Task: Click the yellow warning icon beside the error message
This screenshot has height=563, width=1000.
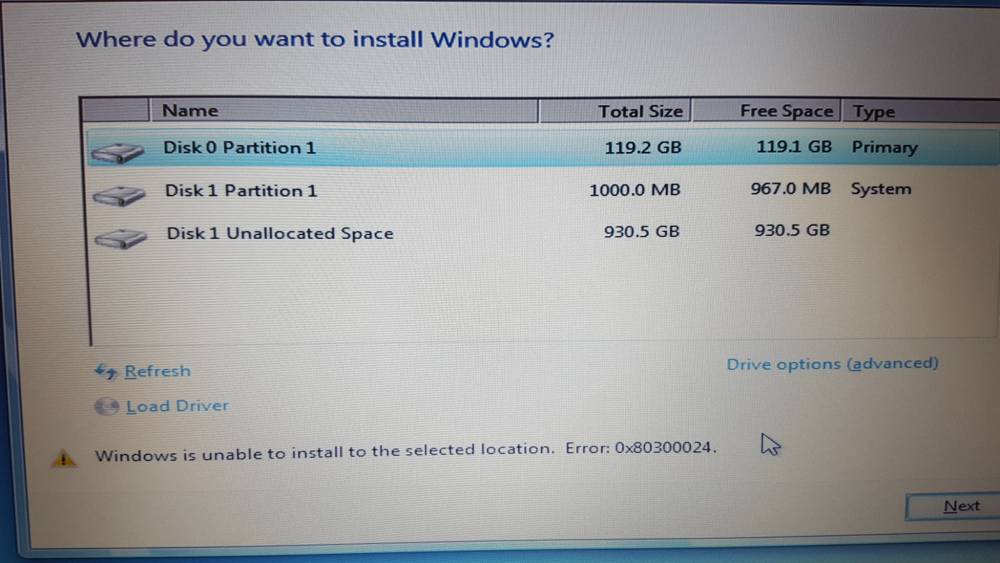Action: pos(64,458)
